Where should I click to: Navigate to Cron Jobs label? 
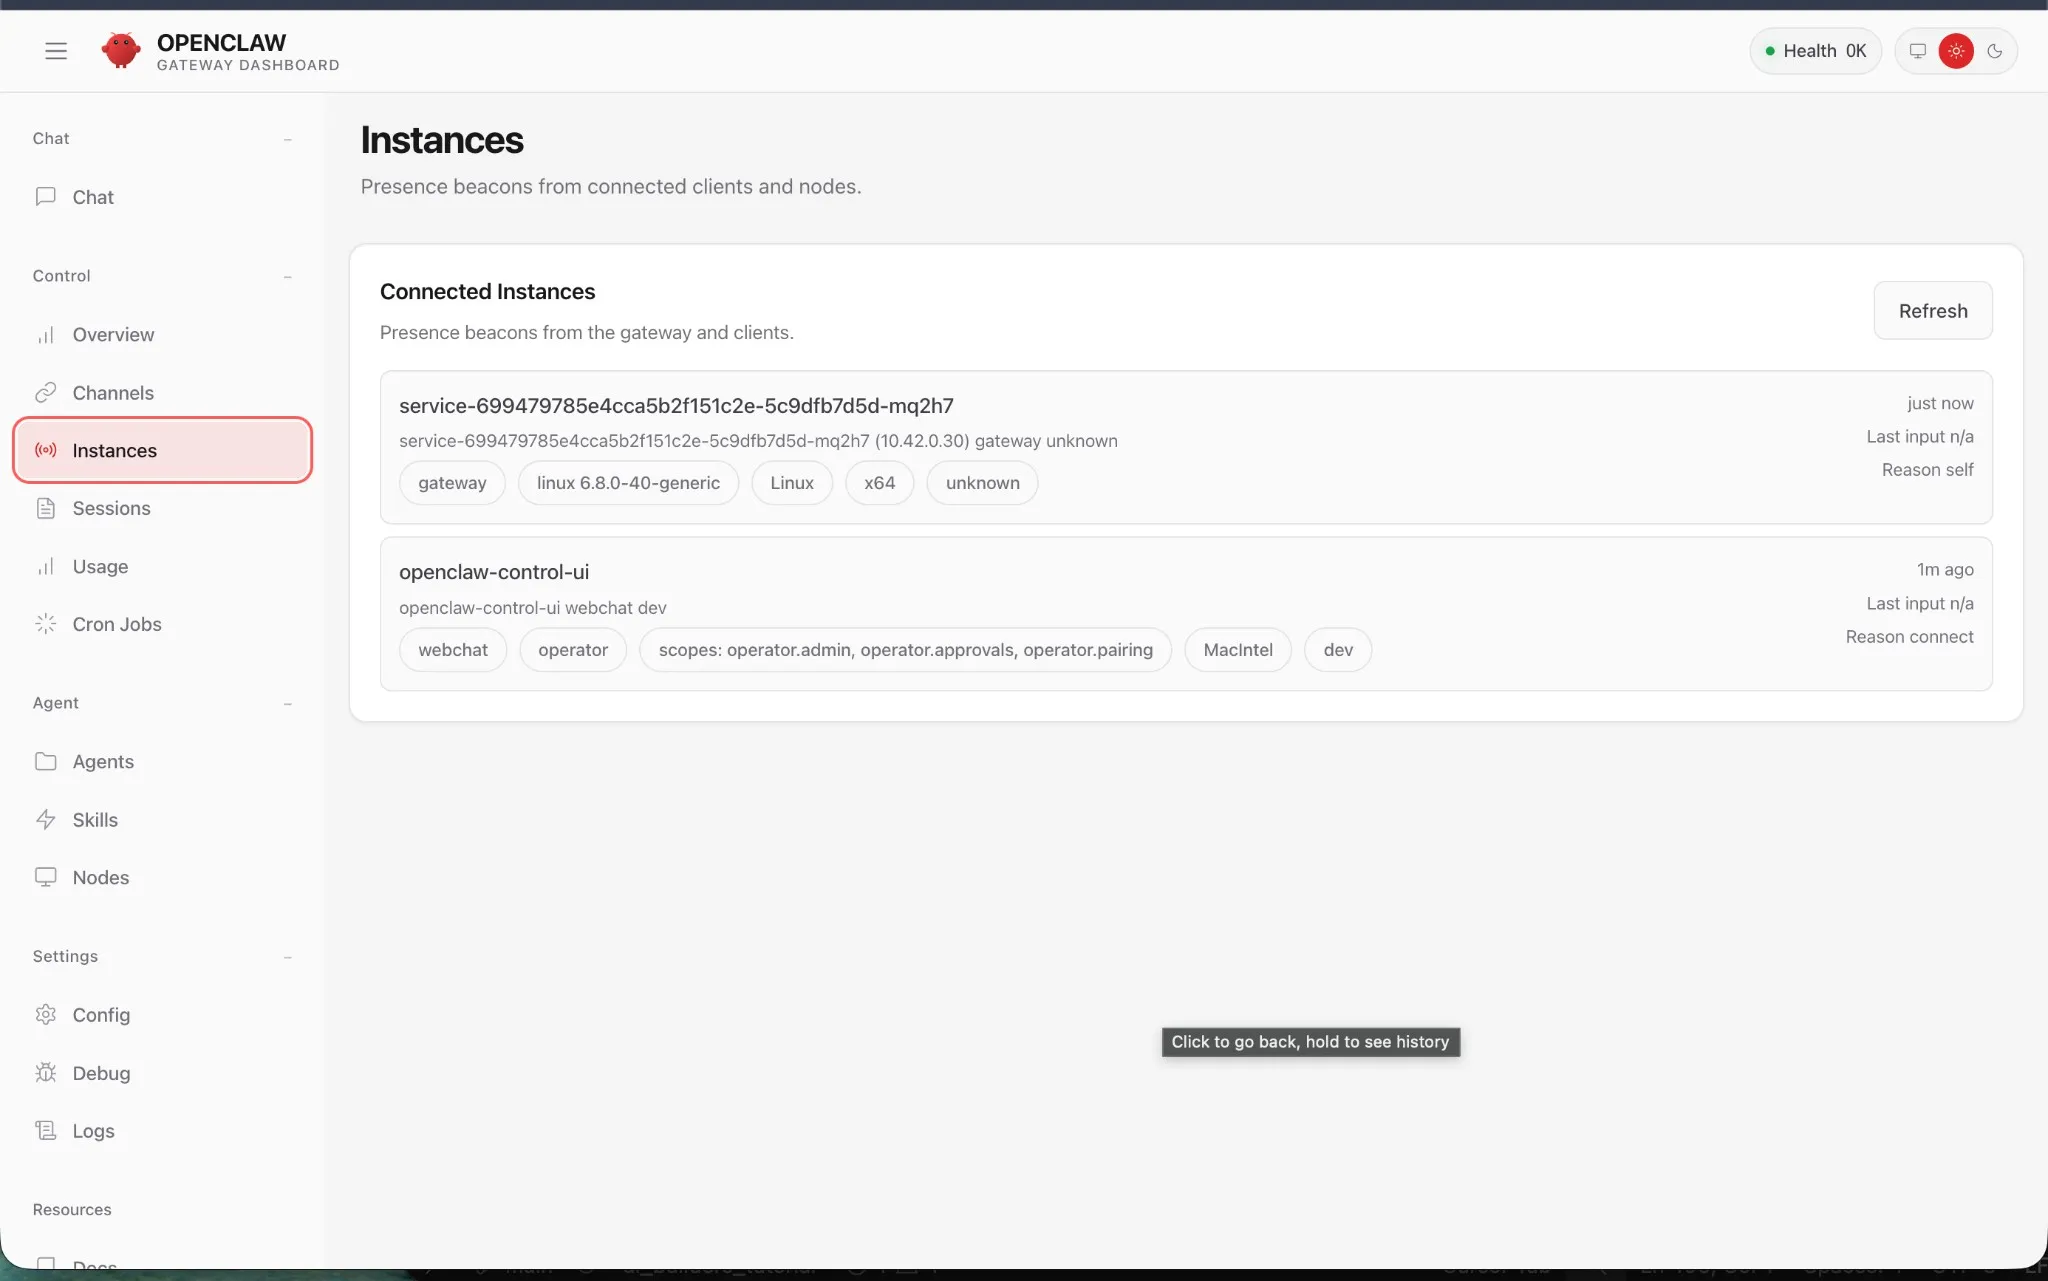pos(117,624)
